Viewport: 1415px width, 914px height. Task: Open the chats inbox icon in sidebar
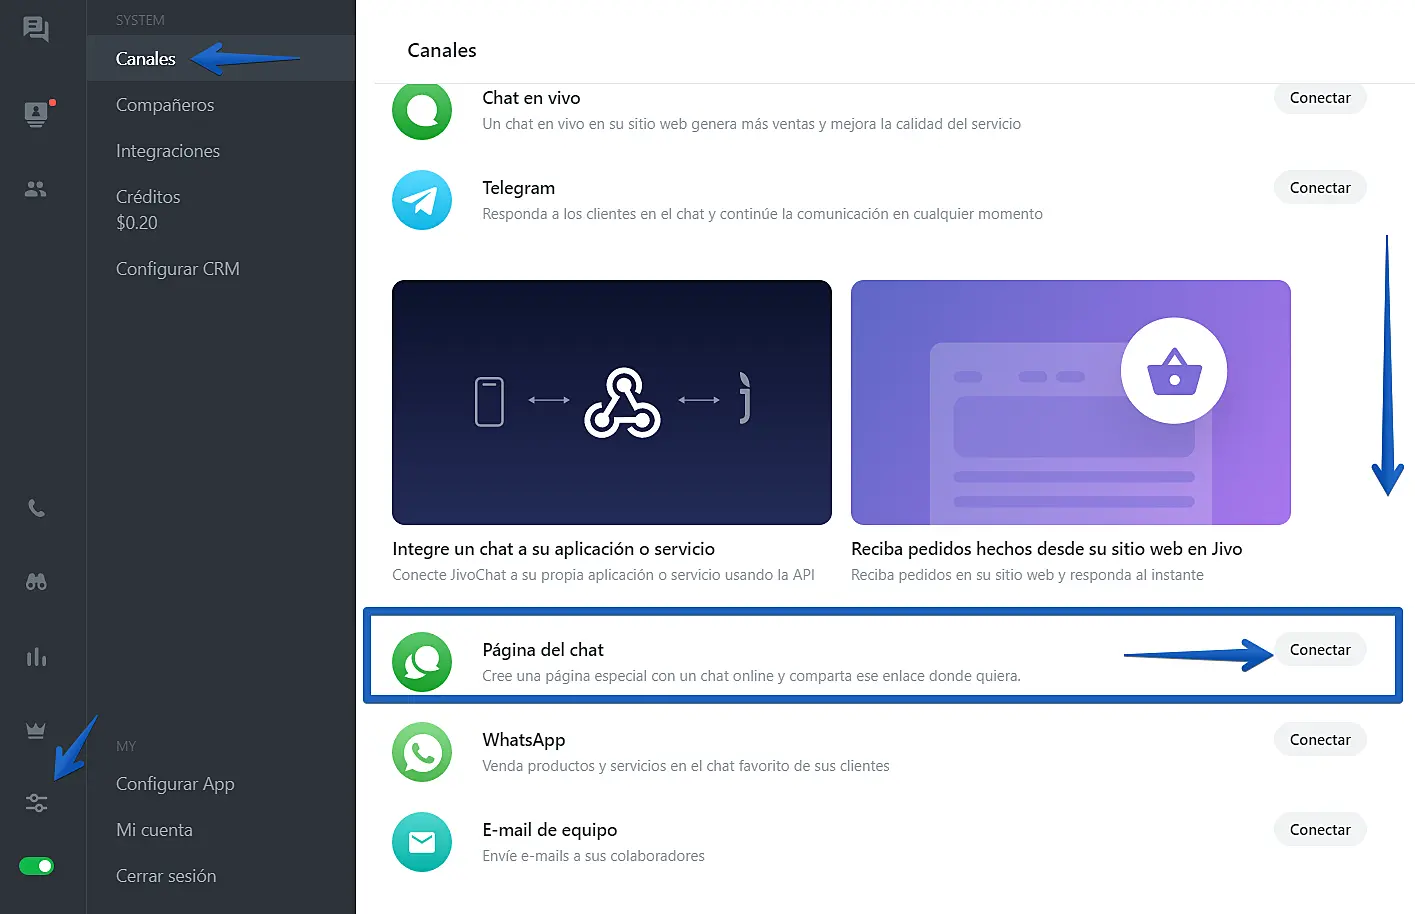pyautogui.click(x=36, y=29)
